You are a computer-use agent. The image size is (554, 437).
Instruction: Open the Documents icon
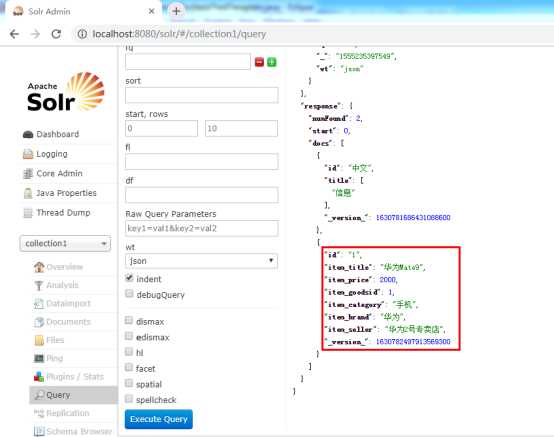39,322
